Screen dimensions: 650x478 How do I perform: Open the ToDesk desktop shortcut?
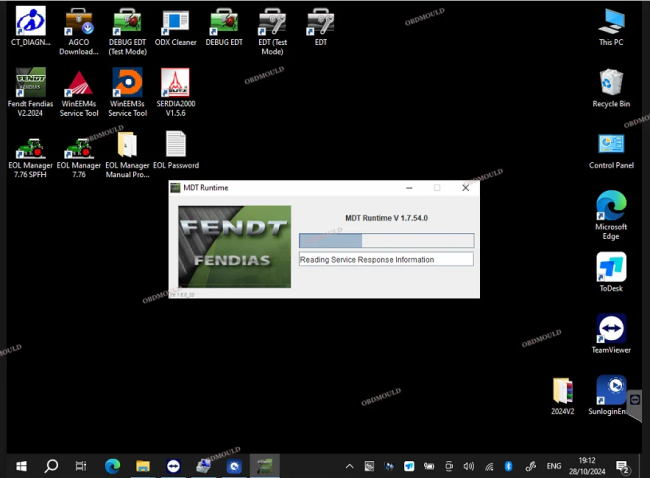tap(611, 268)
